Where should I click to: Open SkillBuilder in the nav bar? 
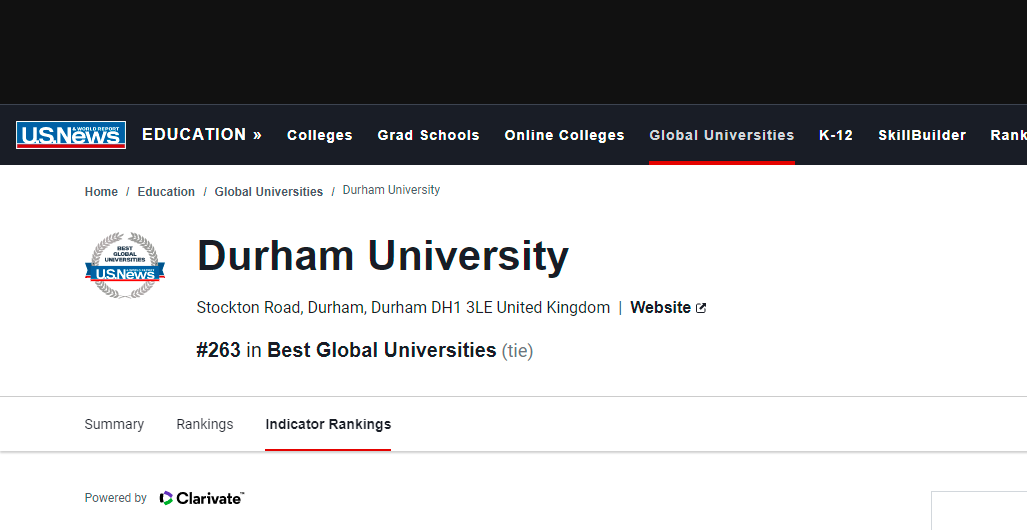(922, 135)
